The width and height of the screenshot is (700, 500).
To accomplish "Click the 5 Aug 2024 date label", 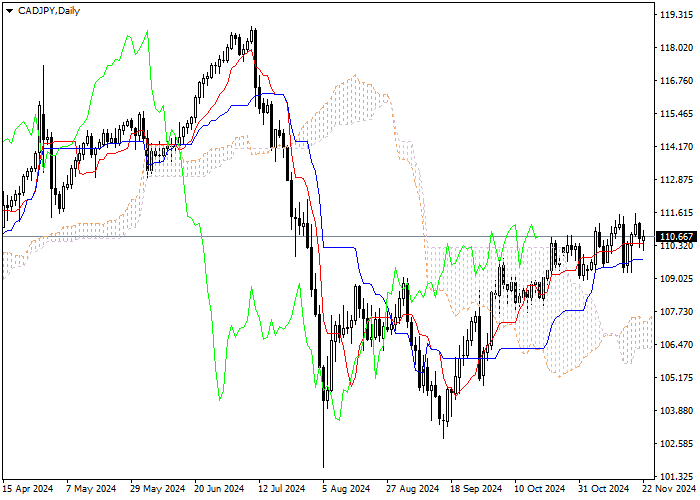I will pyautogui.click(x=346, y=489).
